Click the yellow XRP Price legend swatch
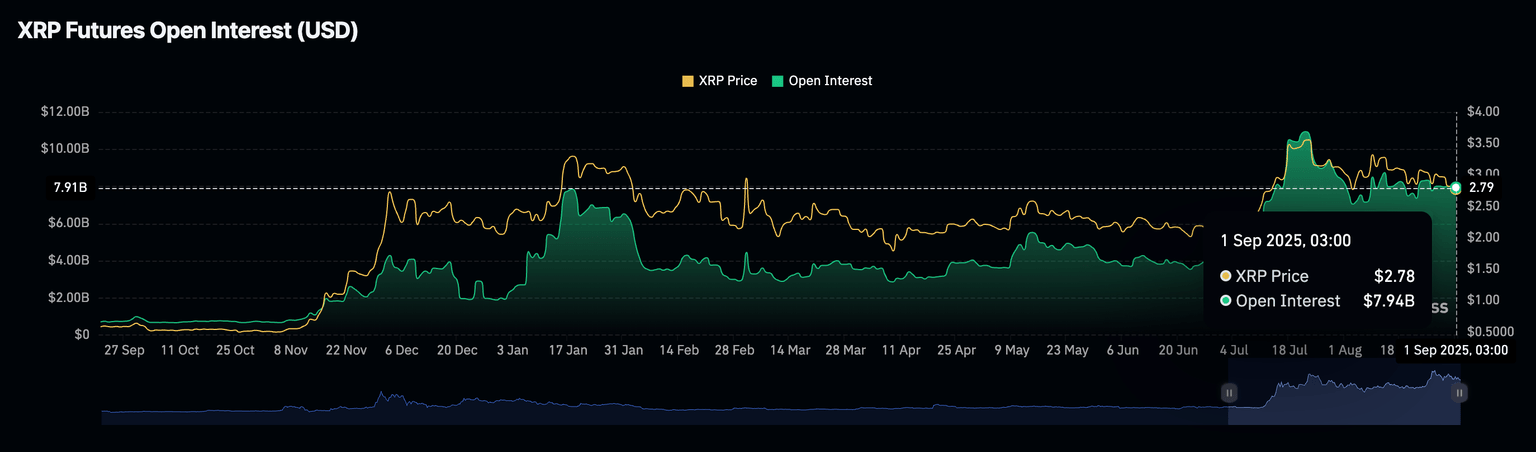Image resolution: width=1536 pixels, height=452 pixels. coord(687,81)
